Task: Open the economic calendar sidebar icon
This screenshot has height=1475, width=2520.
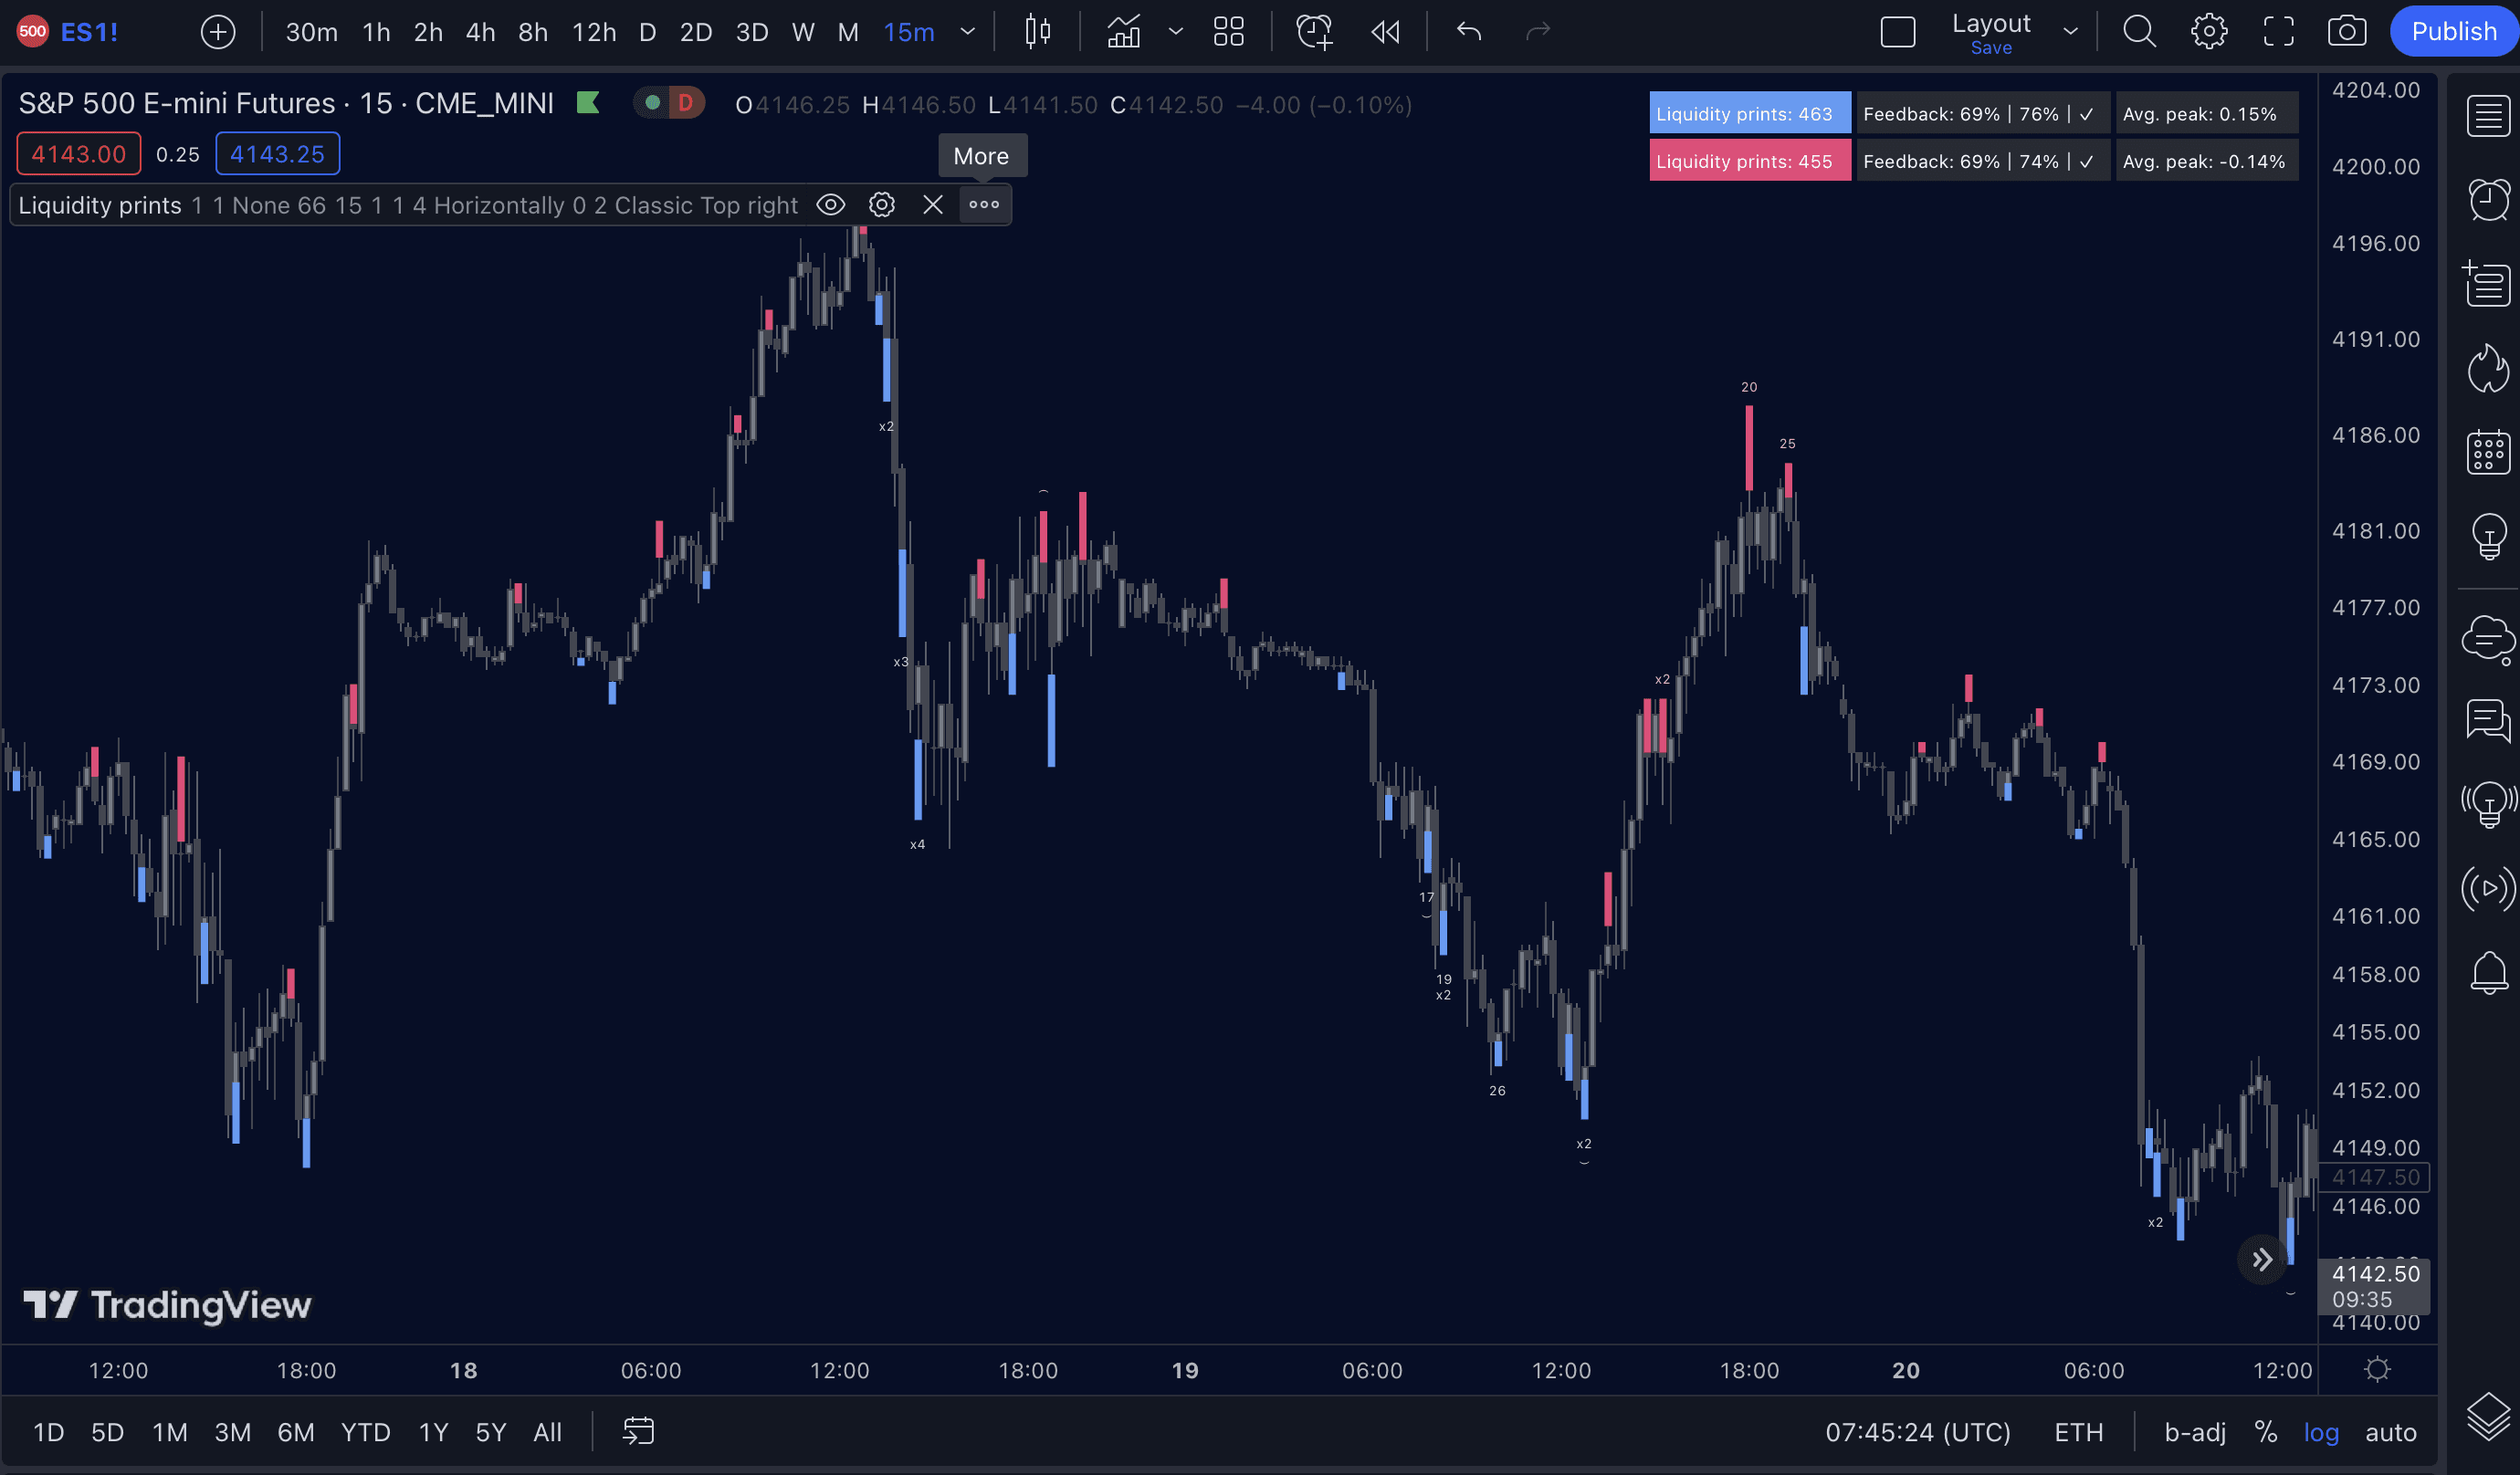Action: click(x=2488, y=452)
